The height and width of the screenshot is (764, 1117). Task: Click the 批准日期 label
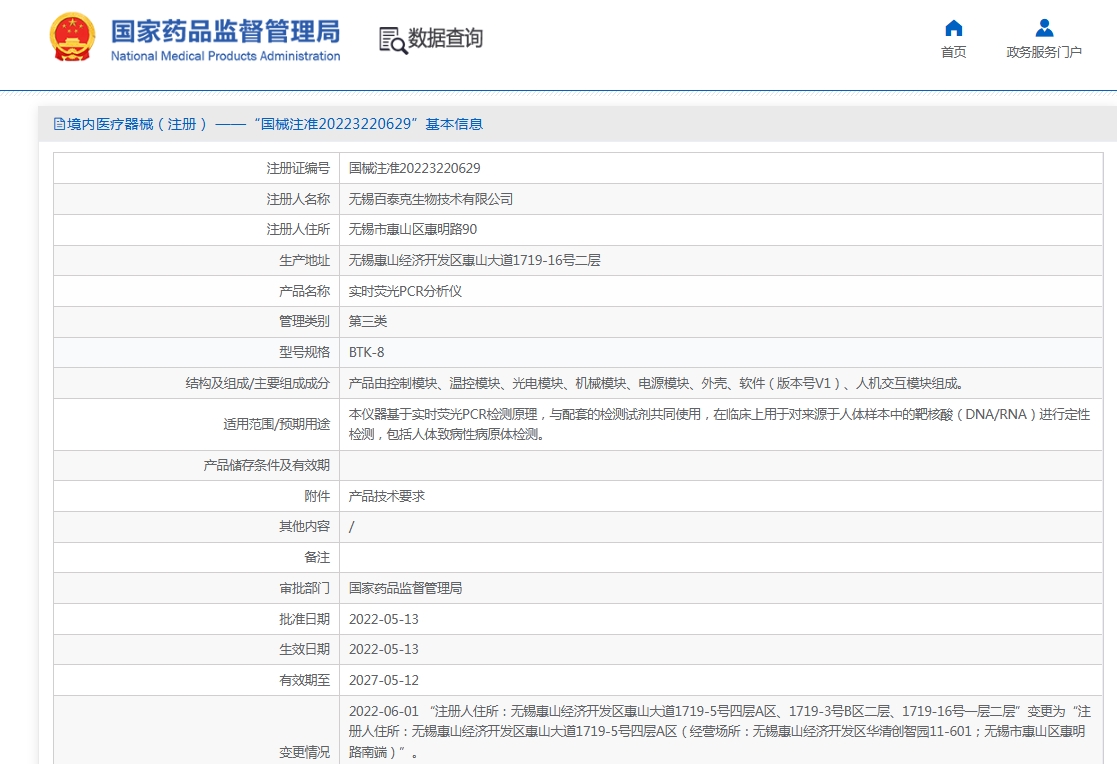304,619
